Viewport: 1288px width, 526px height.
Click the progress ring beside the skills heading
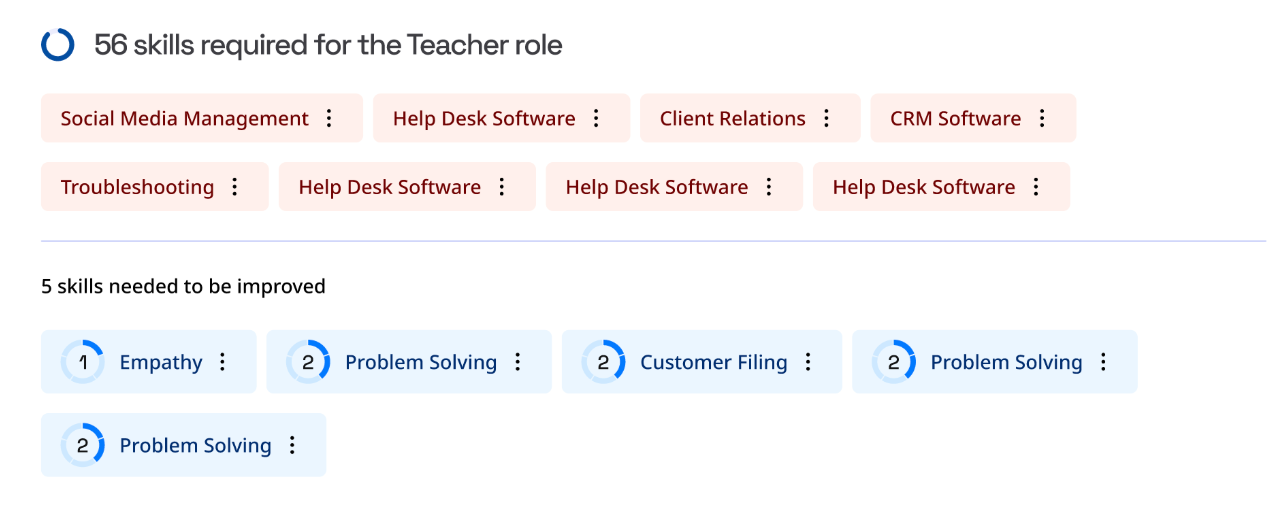tap(58, 45)
